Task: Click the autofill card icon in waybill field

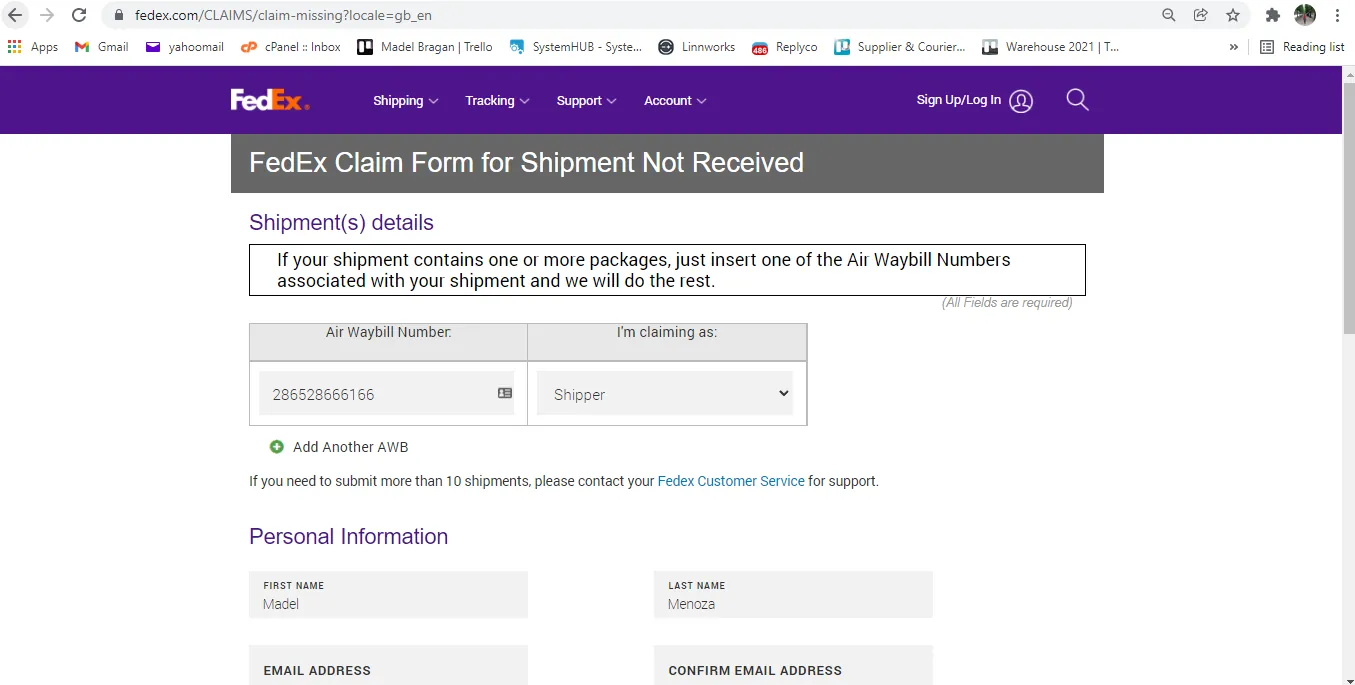Action: point(505,393)
